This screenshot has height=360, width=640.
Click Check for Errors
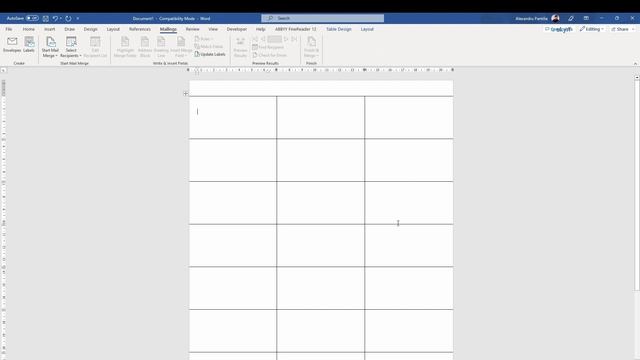click(x=269, y=55)
